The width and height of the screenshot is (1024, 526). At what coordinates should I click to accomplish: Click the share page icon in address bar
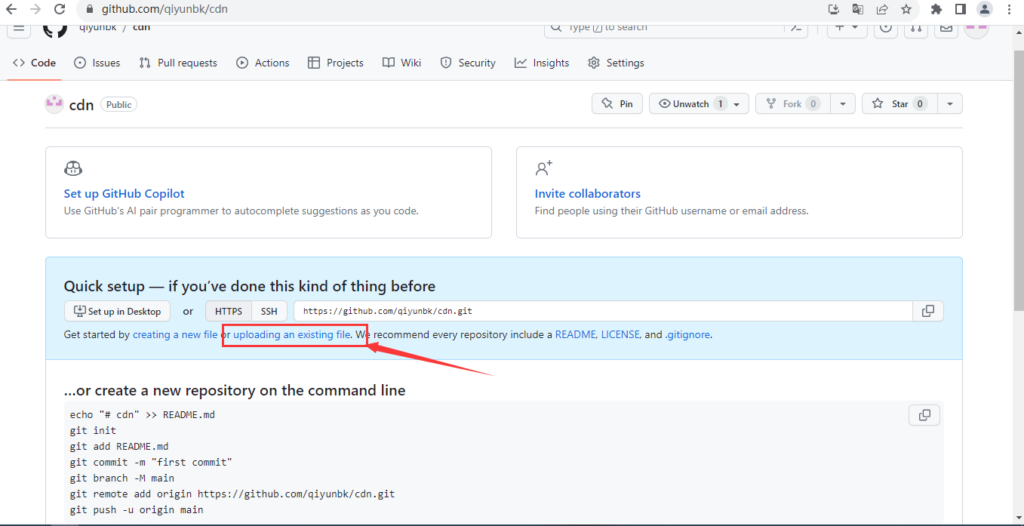882,9
